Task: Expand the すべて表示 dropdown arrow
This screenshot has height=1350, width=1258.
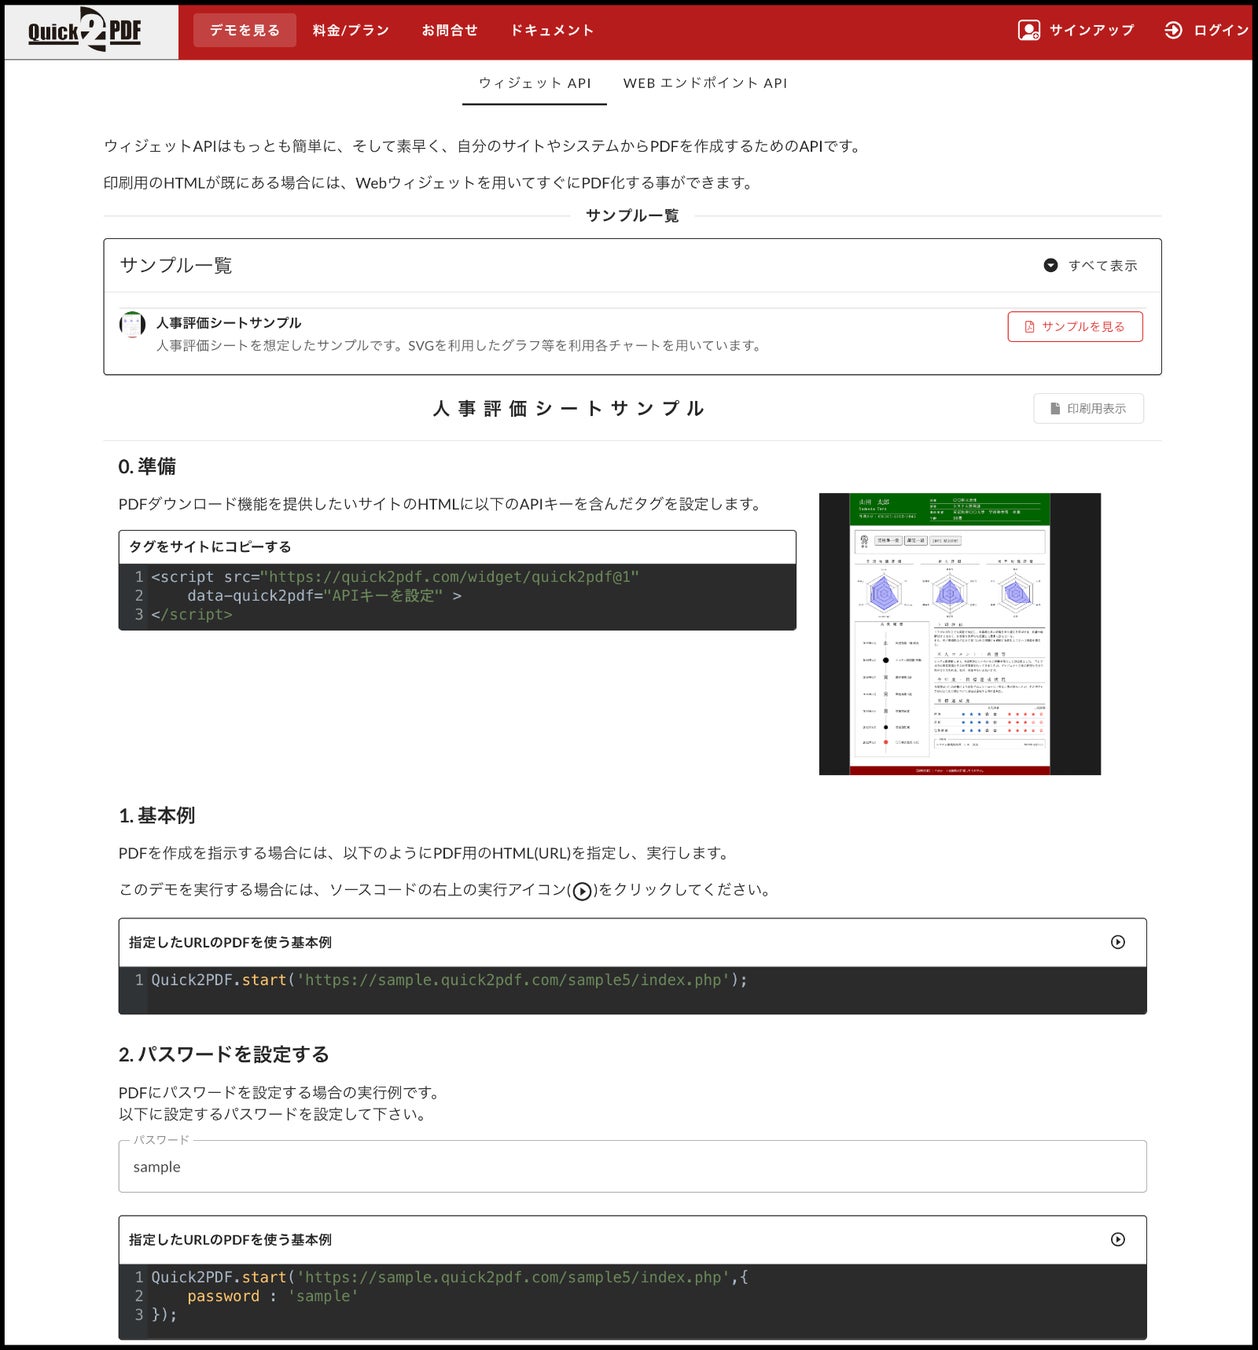Action: pos(1050,265)
